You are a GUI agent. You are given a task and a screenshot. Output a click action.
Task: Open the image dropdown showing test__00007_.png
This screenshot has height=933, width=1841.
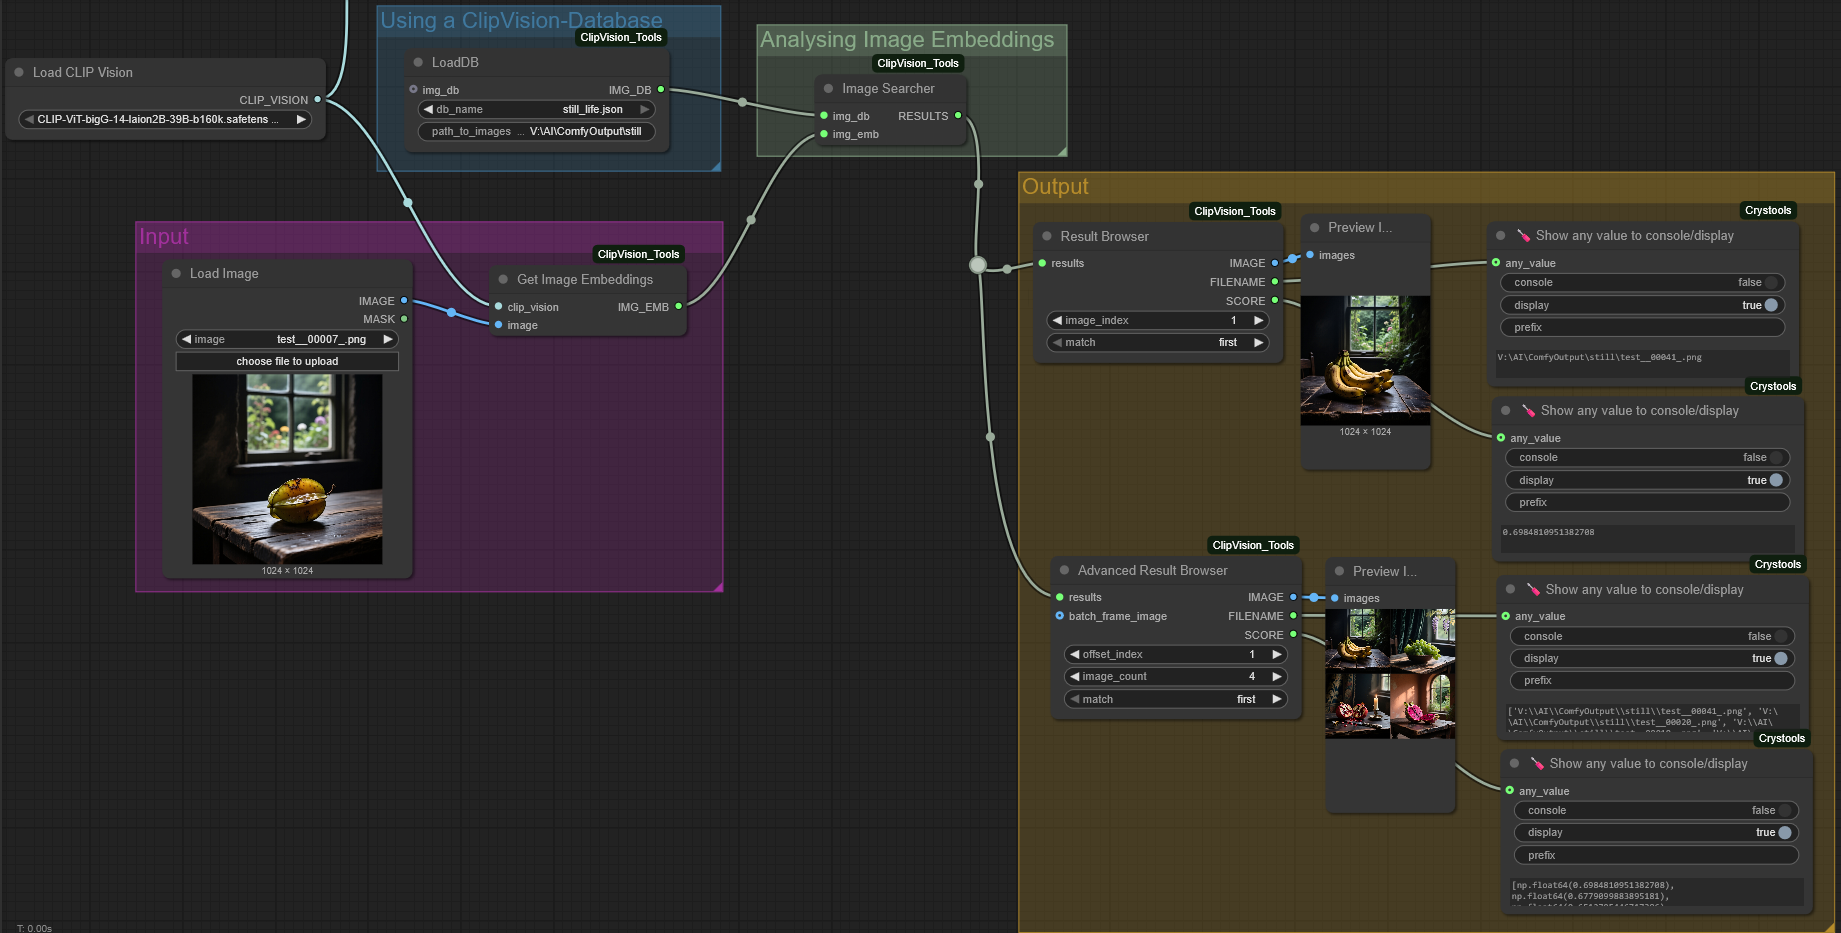287,339
